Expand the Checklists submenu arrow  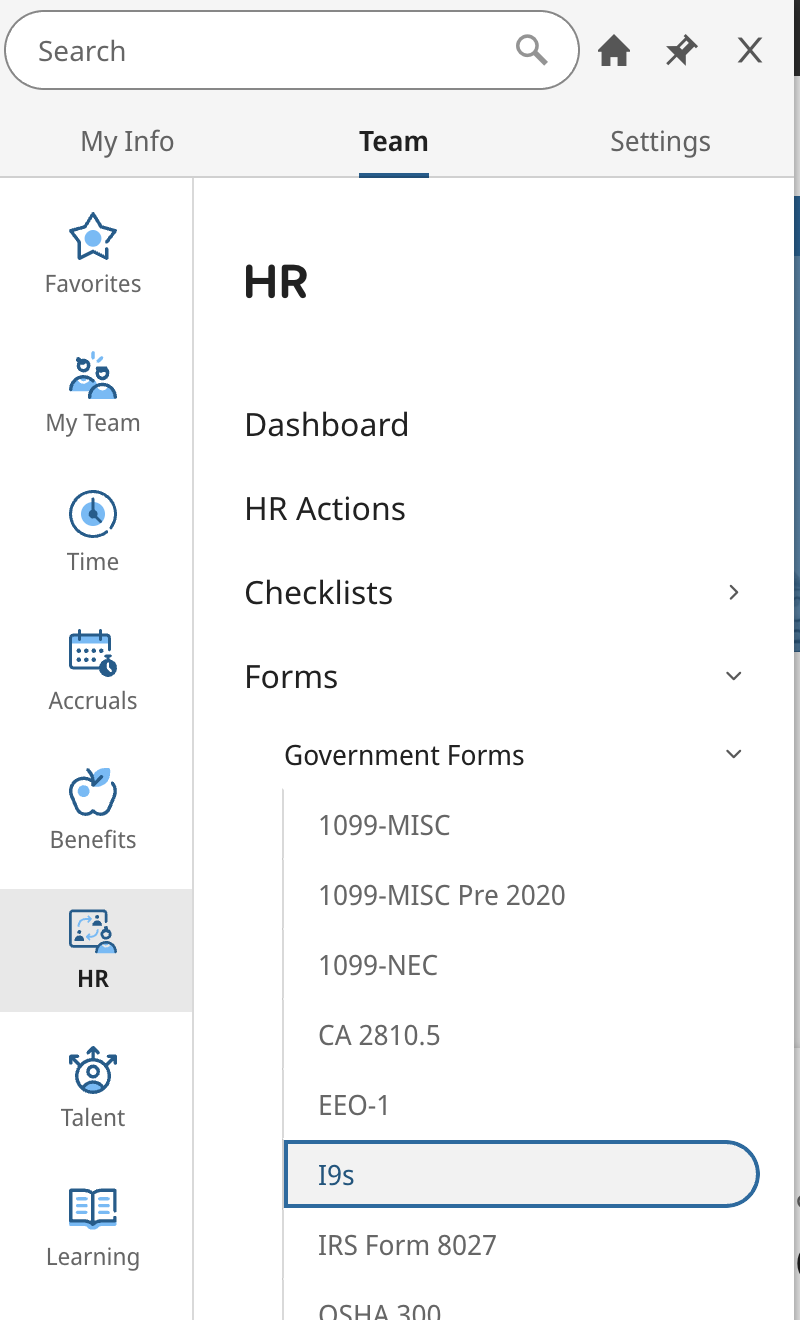click(x=734, y=592)
